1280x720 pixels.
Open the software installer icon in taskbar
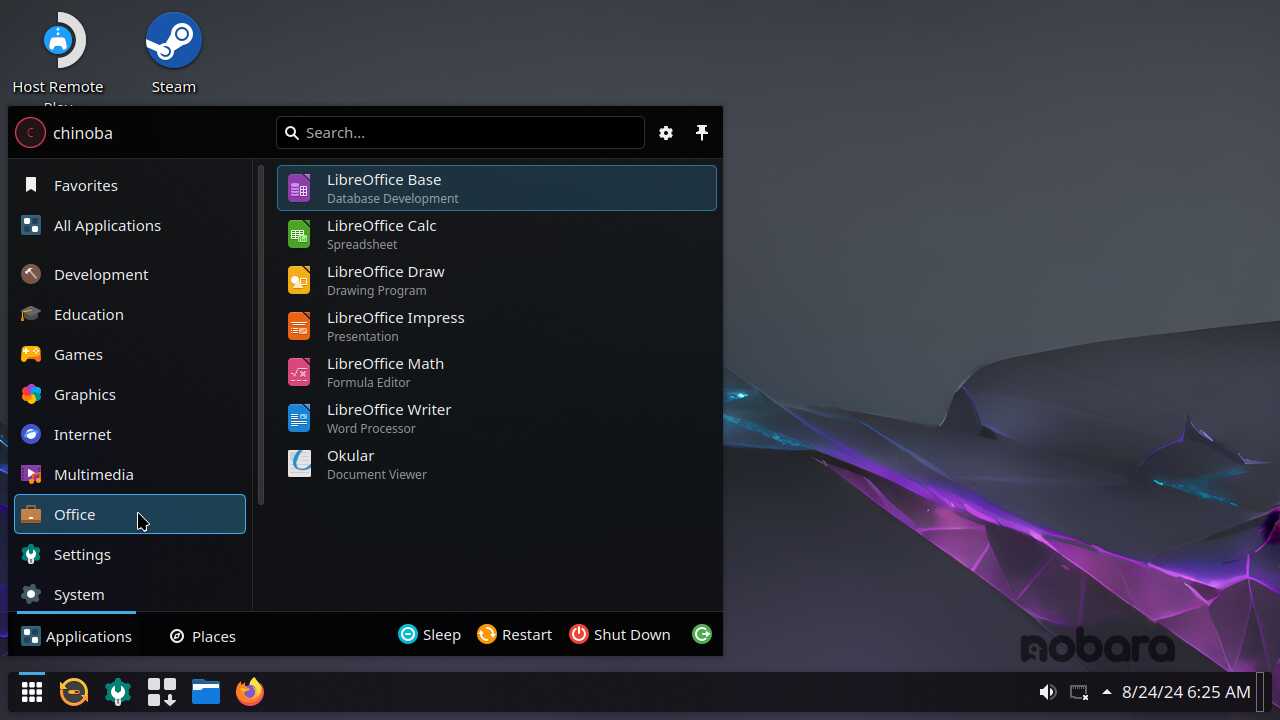(x=162, y=691)
